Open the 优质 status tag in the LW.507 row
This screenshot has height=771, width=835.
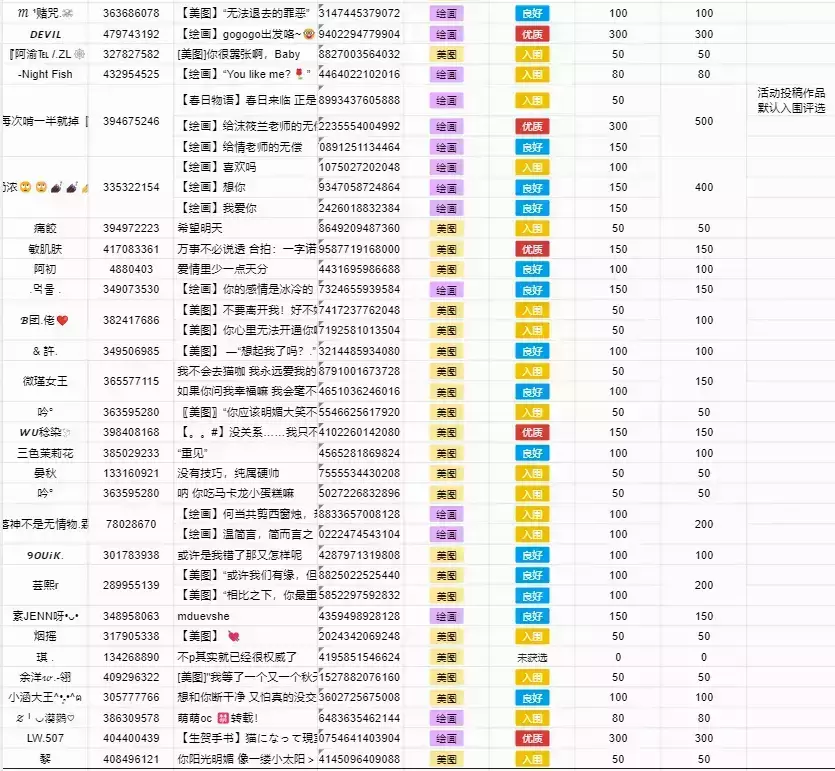coord(531,738)
